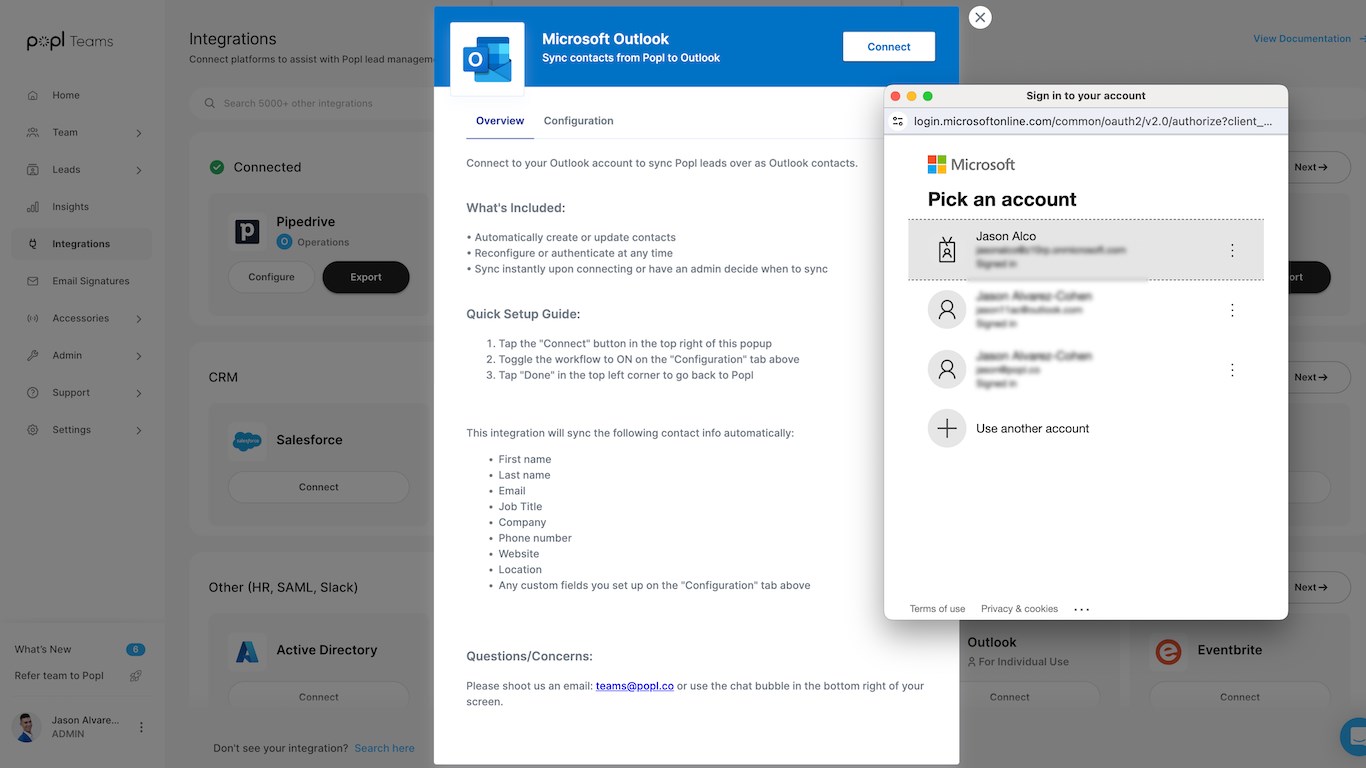This screenshot has height=768, width=1366.
Task: Expand the Team submenu chevron
Action: point(139,133)
